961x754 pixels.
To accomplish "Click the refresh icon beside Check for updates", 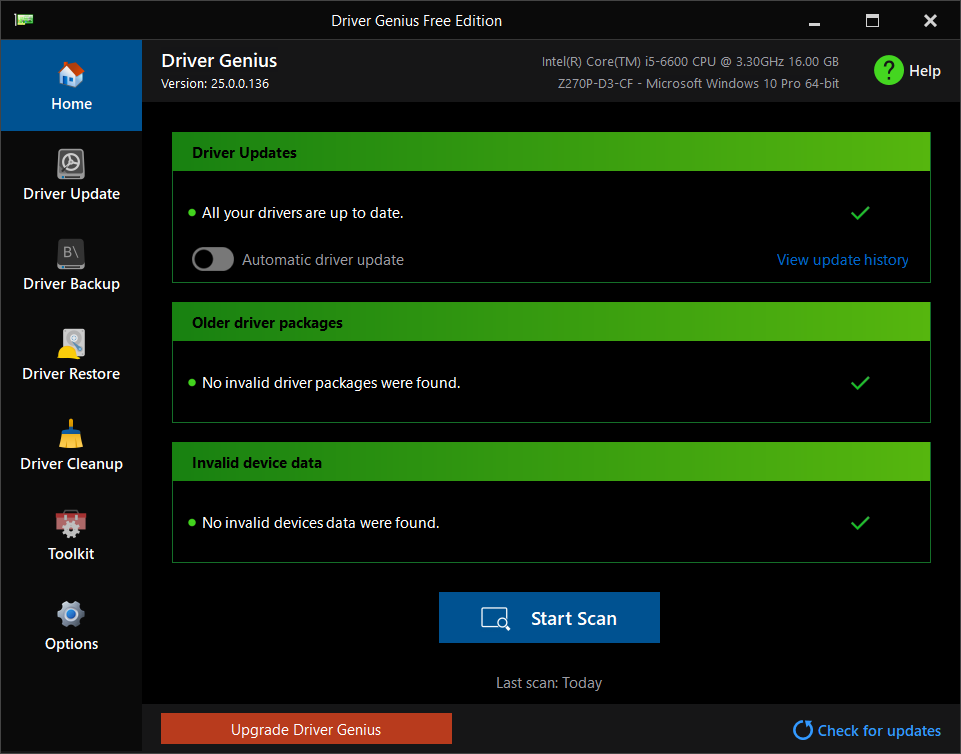I will point(802,730).
